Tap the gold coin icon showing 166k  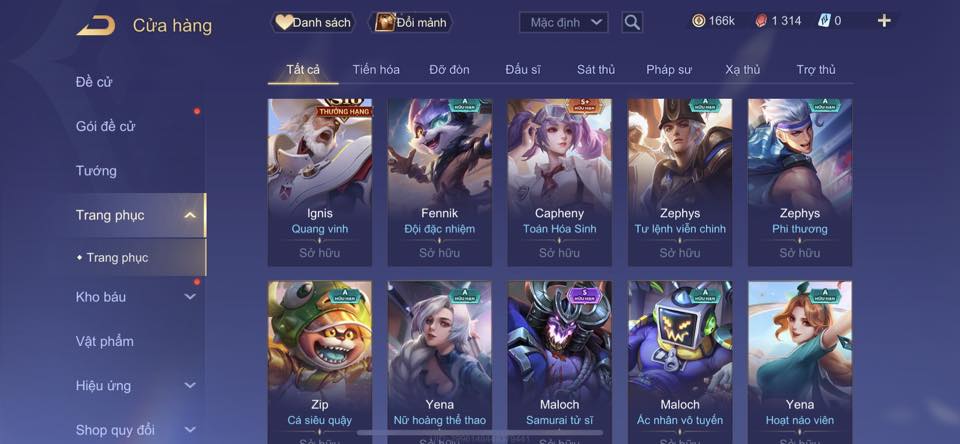699,21
